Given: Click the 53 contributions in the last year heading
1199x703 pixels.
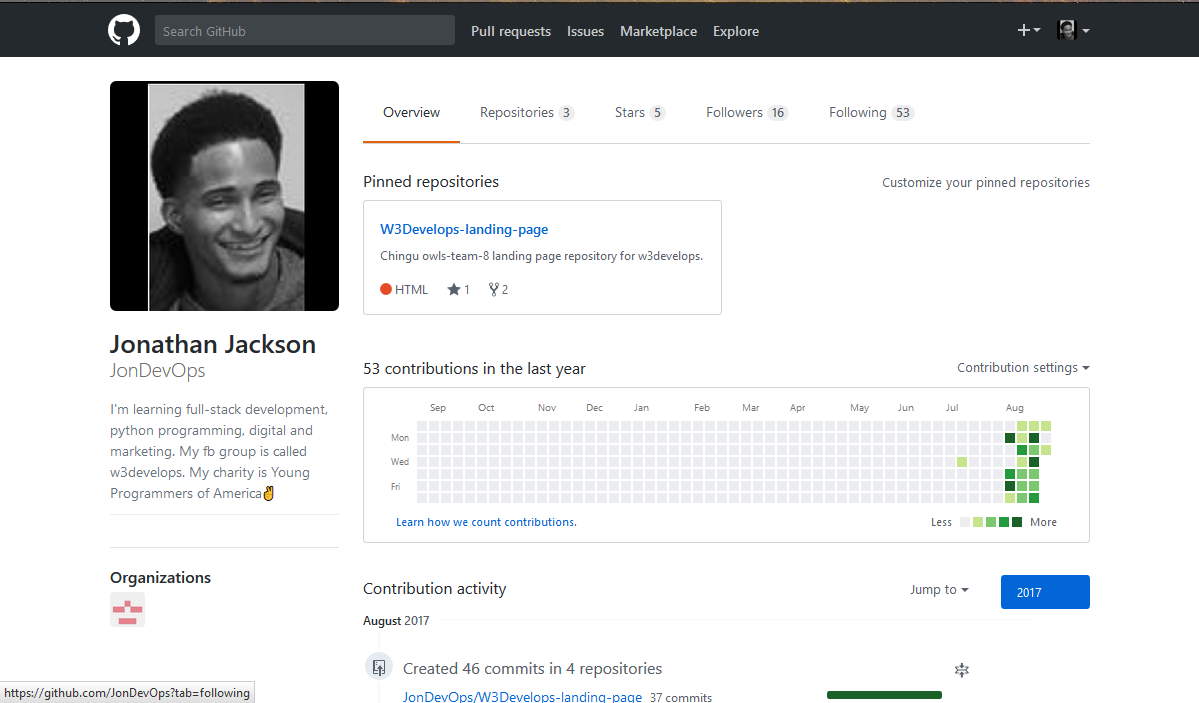Looking at the screenshot, I should (474, 369).
